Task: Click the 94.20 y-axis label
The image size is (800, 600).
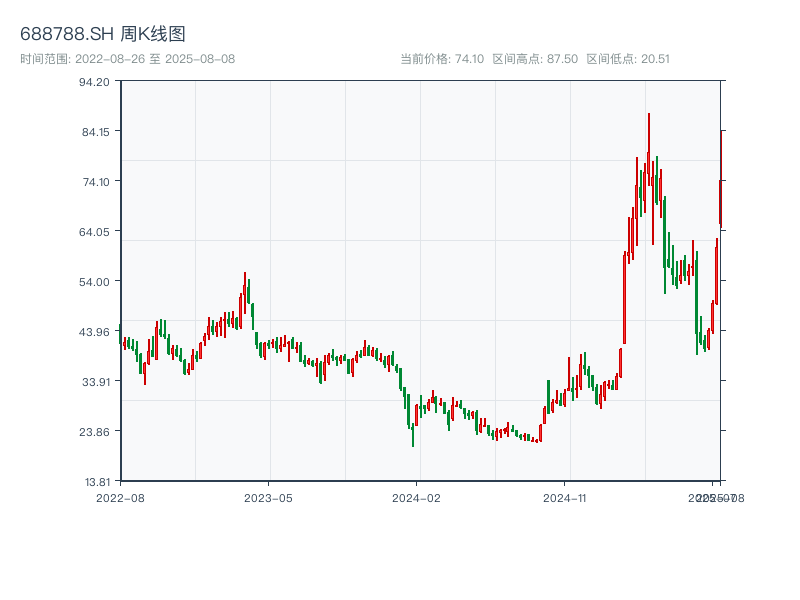Action: pos(94,81)
